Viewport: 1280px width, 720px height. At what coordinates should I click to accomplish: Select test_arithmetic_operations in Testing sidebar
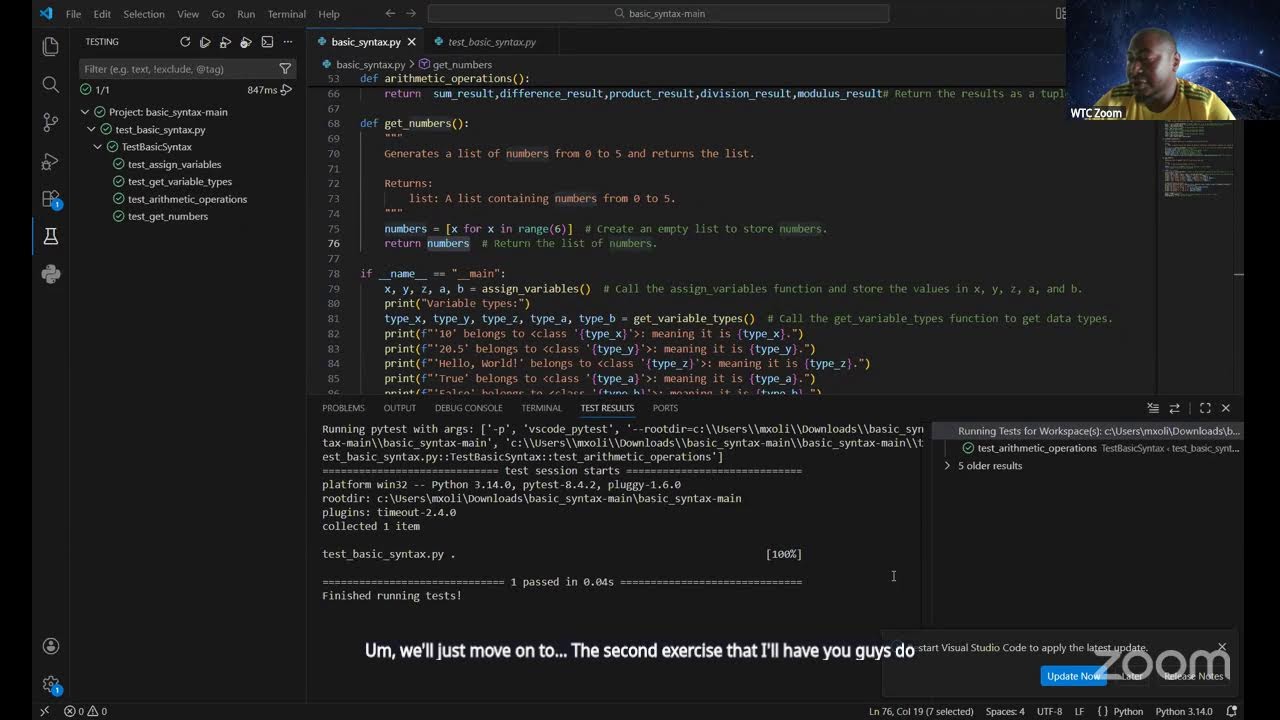(x=187, y=199)
